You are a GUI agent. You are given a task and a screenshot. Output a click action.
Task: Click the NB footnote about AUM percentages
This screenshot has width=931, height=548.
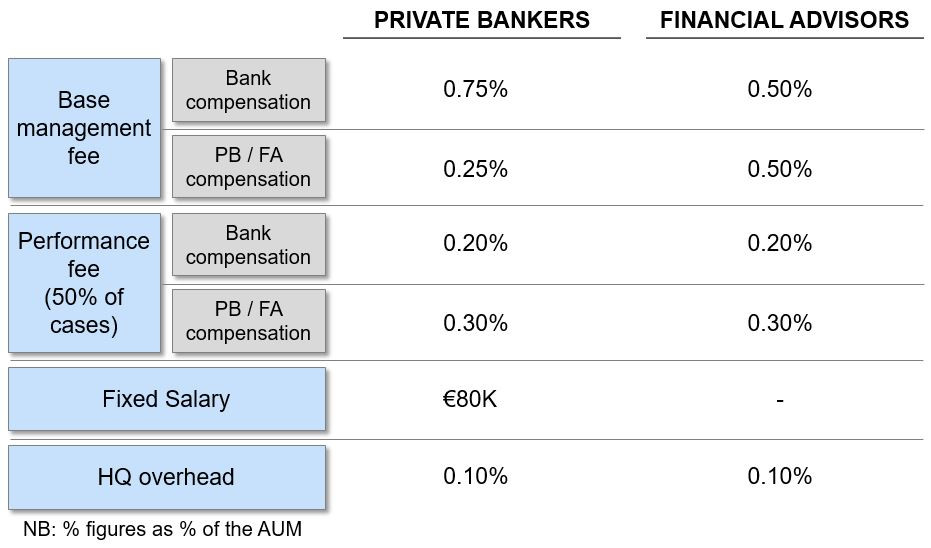click(161, 529)
